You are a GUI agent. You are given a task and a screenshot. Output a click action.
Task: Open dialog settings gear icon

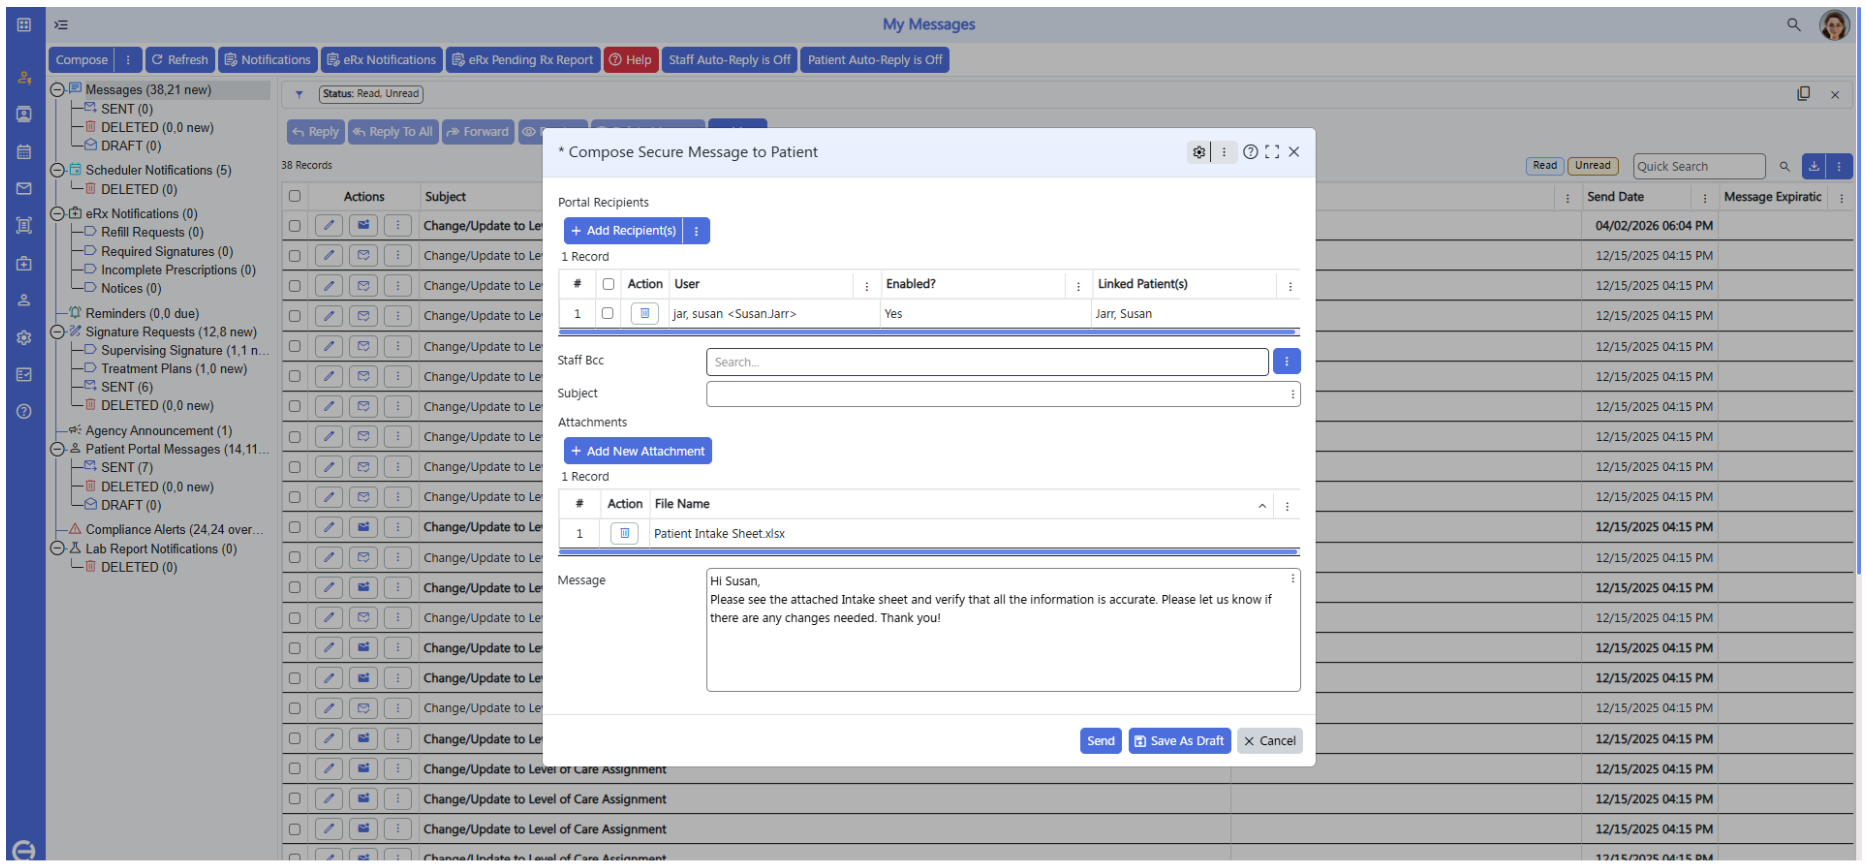point(1198,152)
